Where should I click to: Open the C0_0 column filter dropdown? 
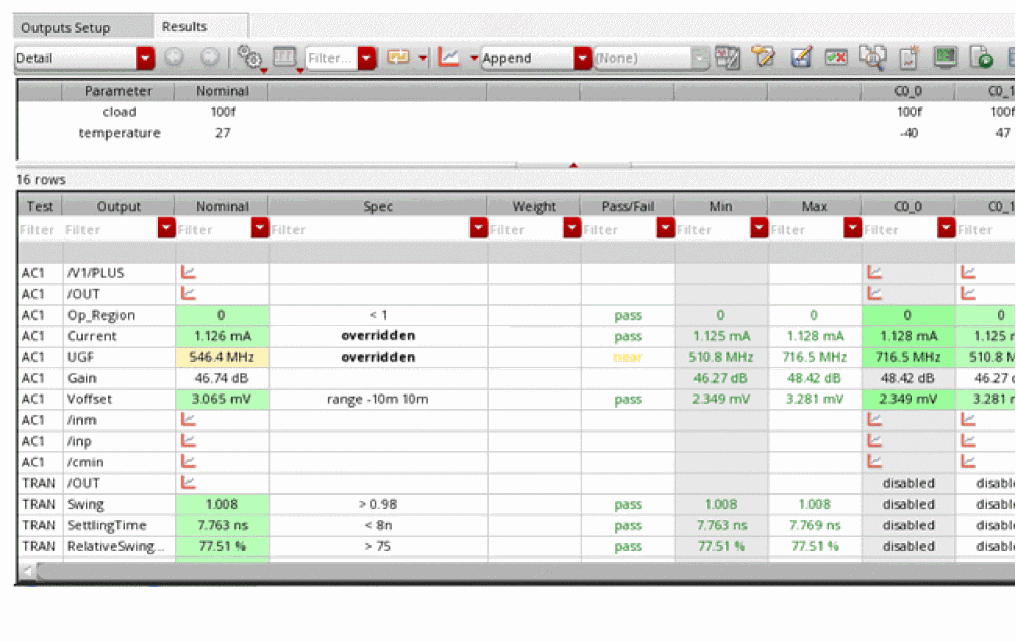(x=946, y=228)
